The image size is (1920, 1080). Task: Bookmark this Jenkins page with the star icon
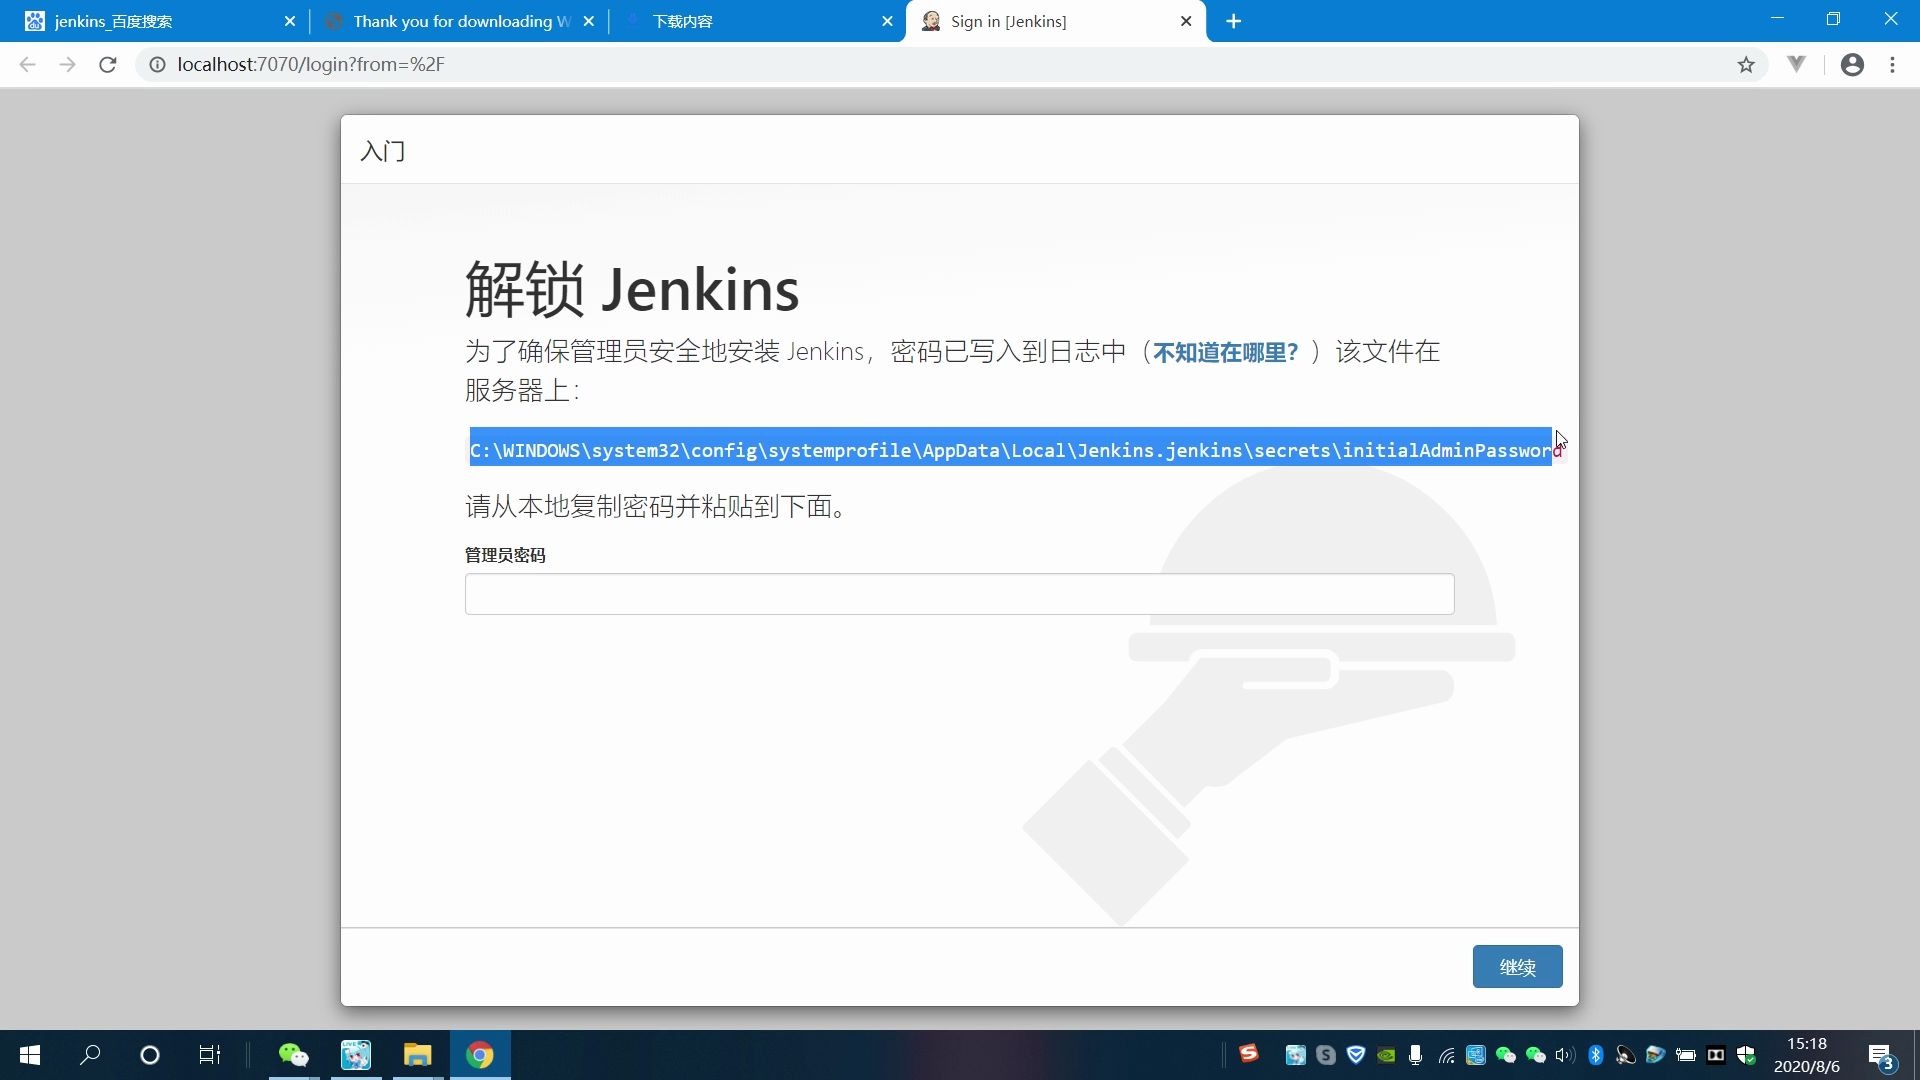coord(1745,64)
